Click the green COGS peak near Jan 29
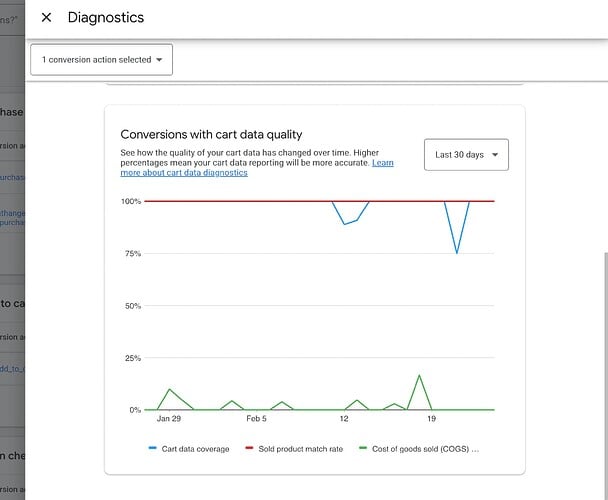The height and width of the screenshot is (500, 608). pyautogui.click(x=170, y=389)
